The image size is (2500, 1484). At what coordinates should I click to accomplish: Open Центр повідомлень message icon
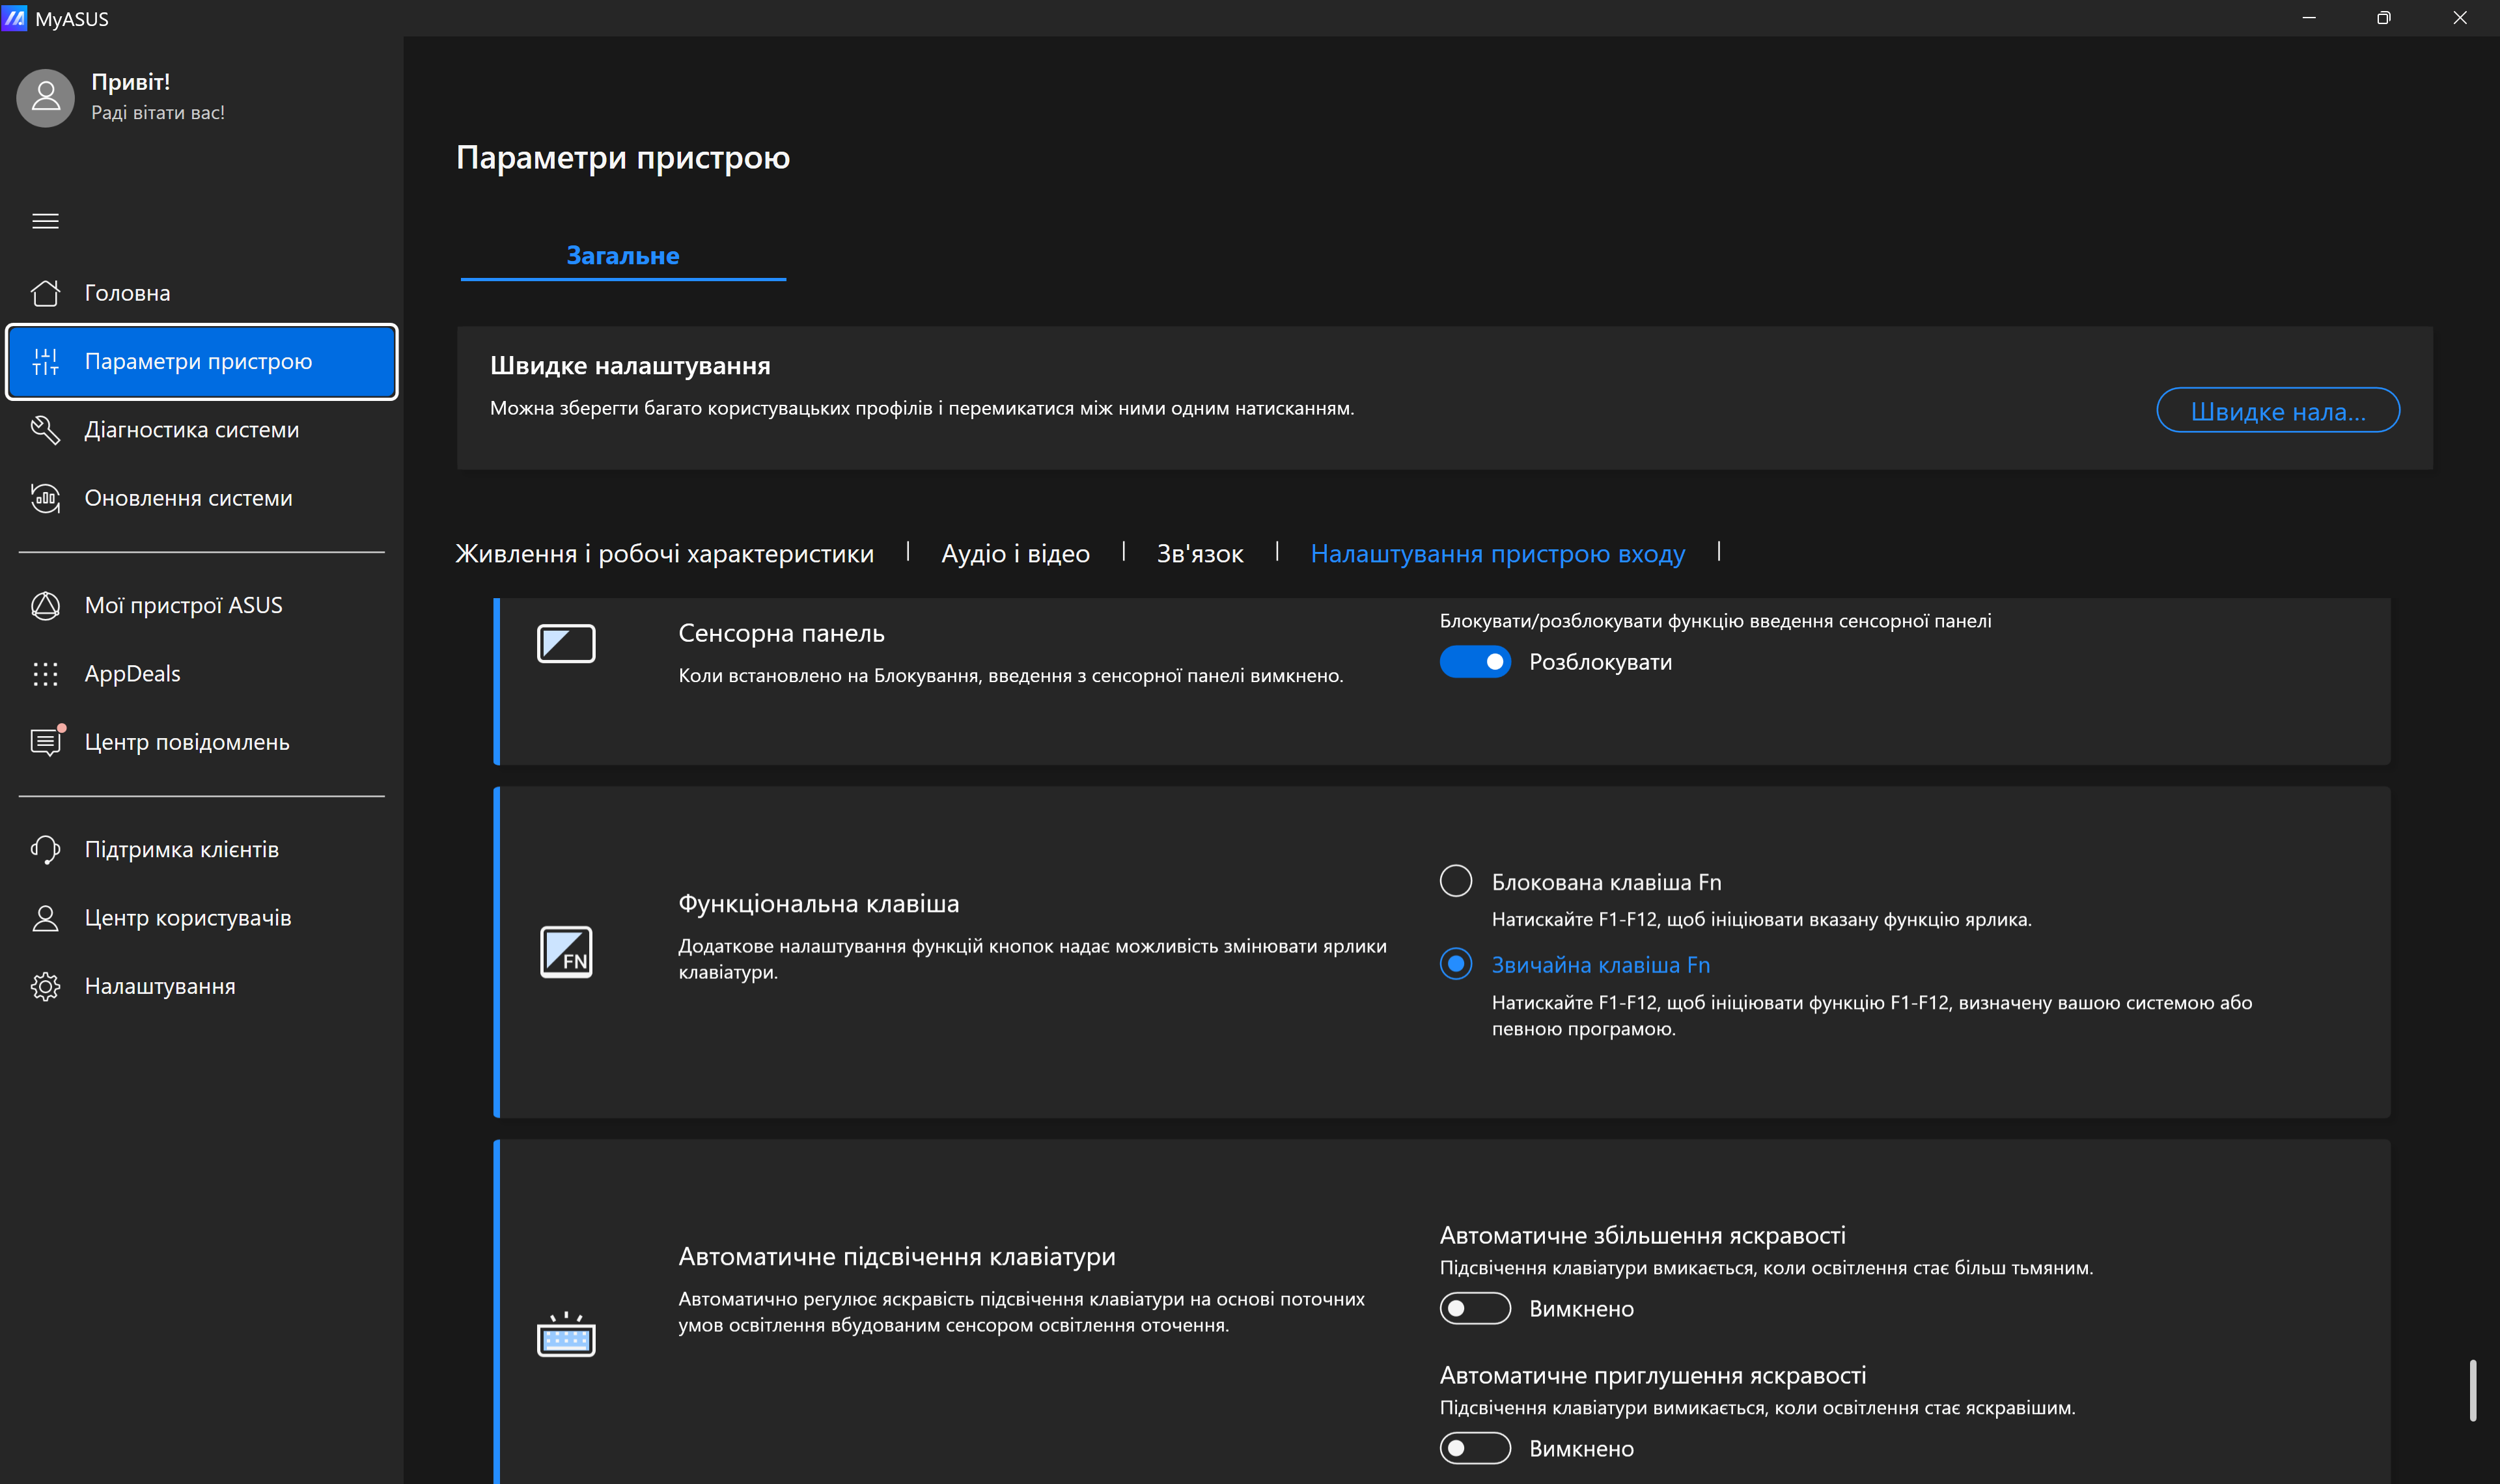(45, 742)
